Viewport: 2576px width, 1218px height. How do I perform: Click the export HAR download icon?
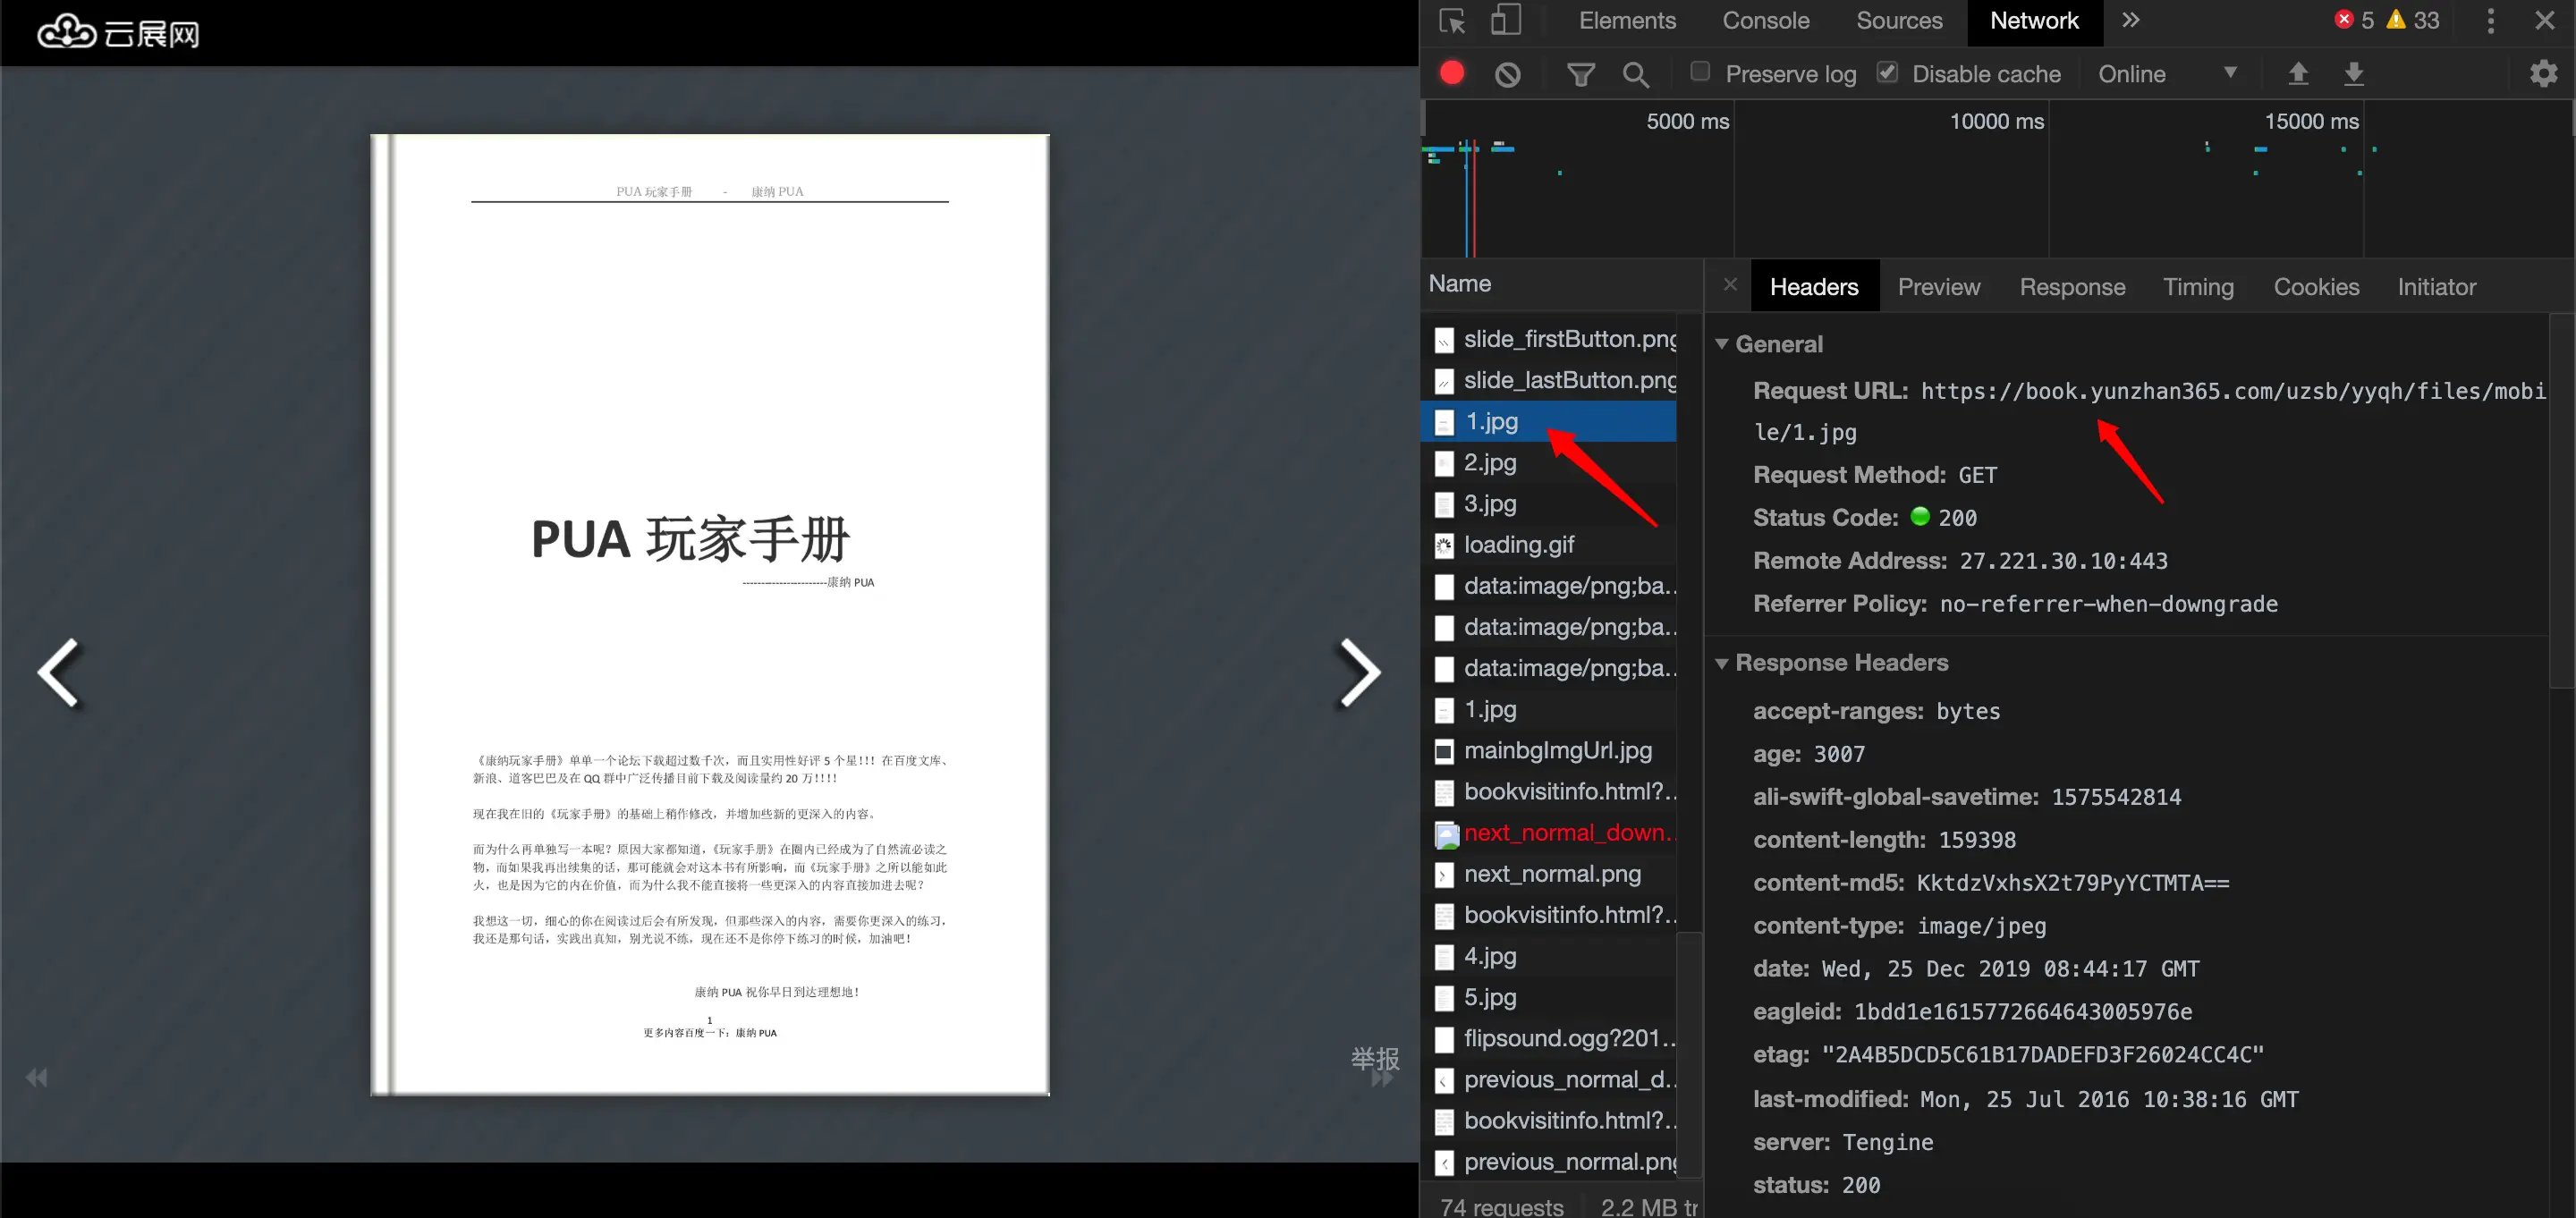click(2354, 73)
